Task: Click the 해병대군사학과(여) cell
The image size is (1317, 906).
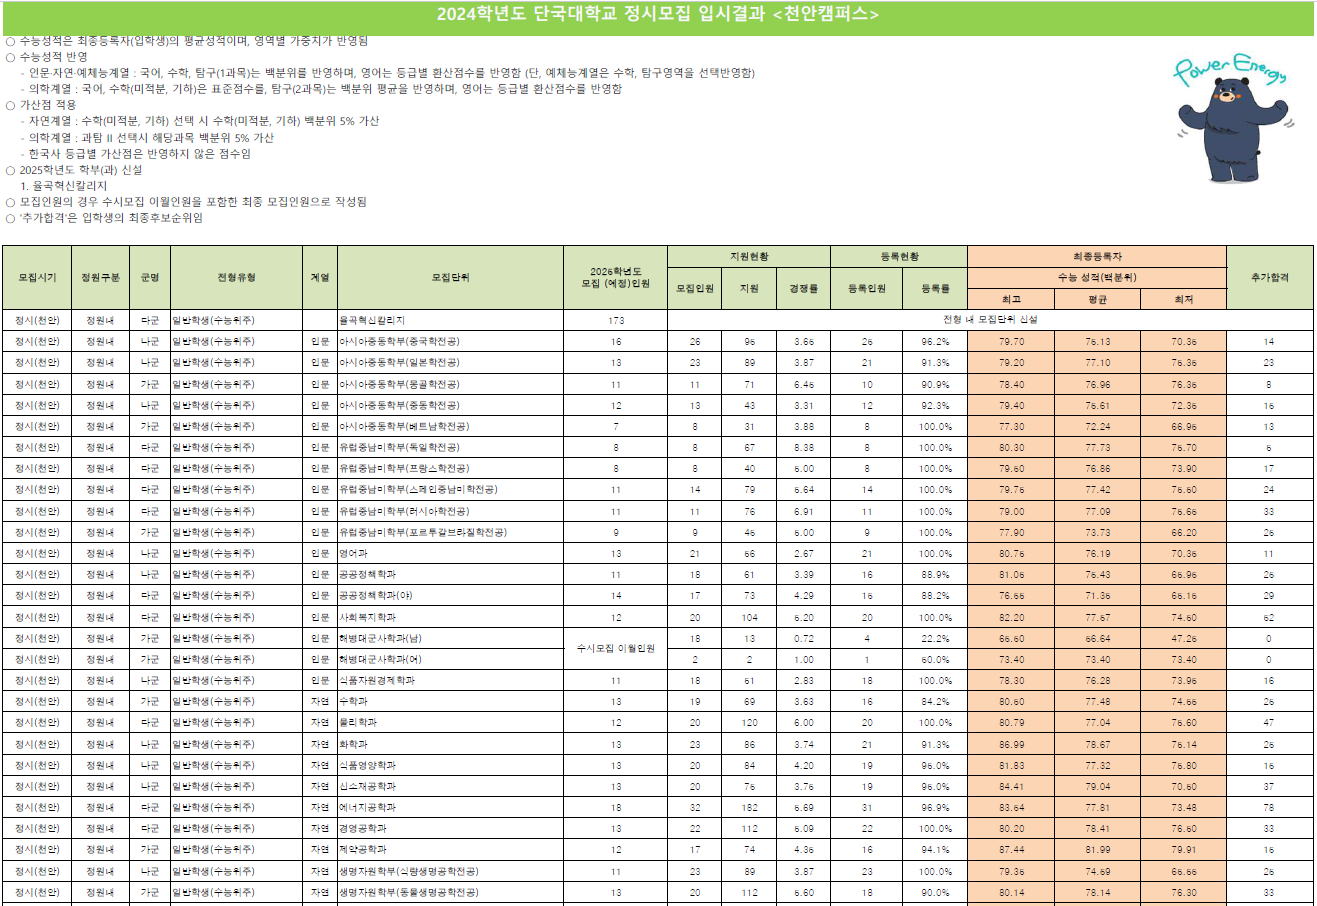Action: click(450, 659)
